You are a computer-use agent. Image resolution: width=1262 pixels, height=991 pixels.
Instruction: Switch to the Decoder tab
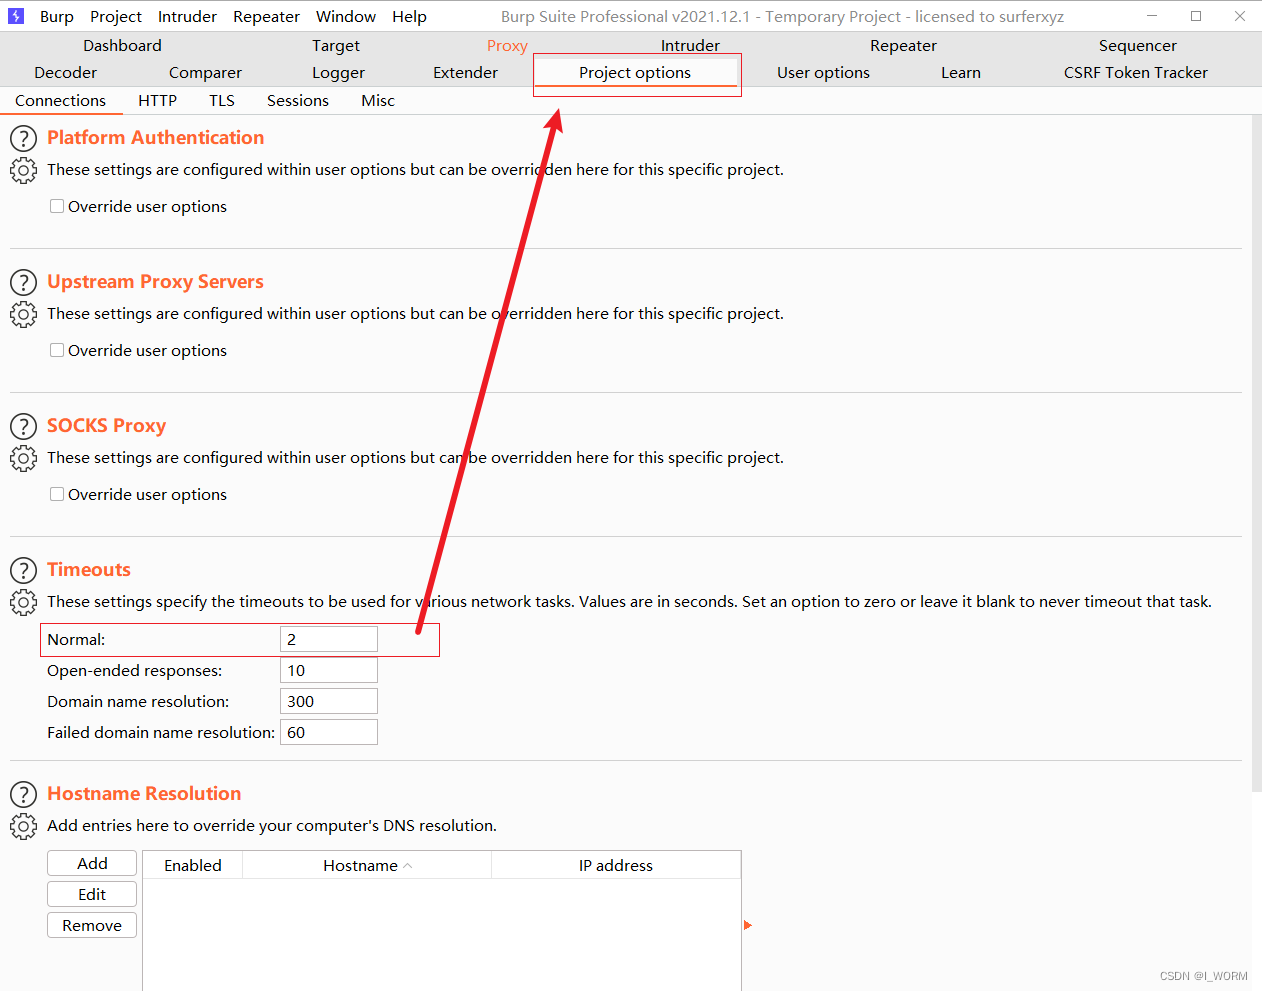(65, 72)
